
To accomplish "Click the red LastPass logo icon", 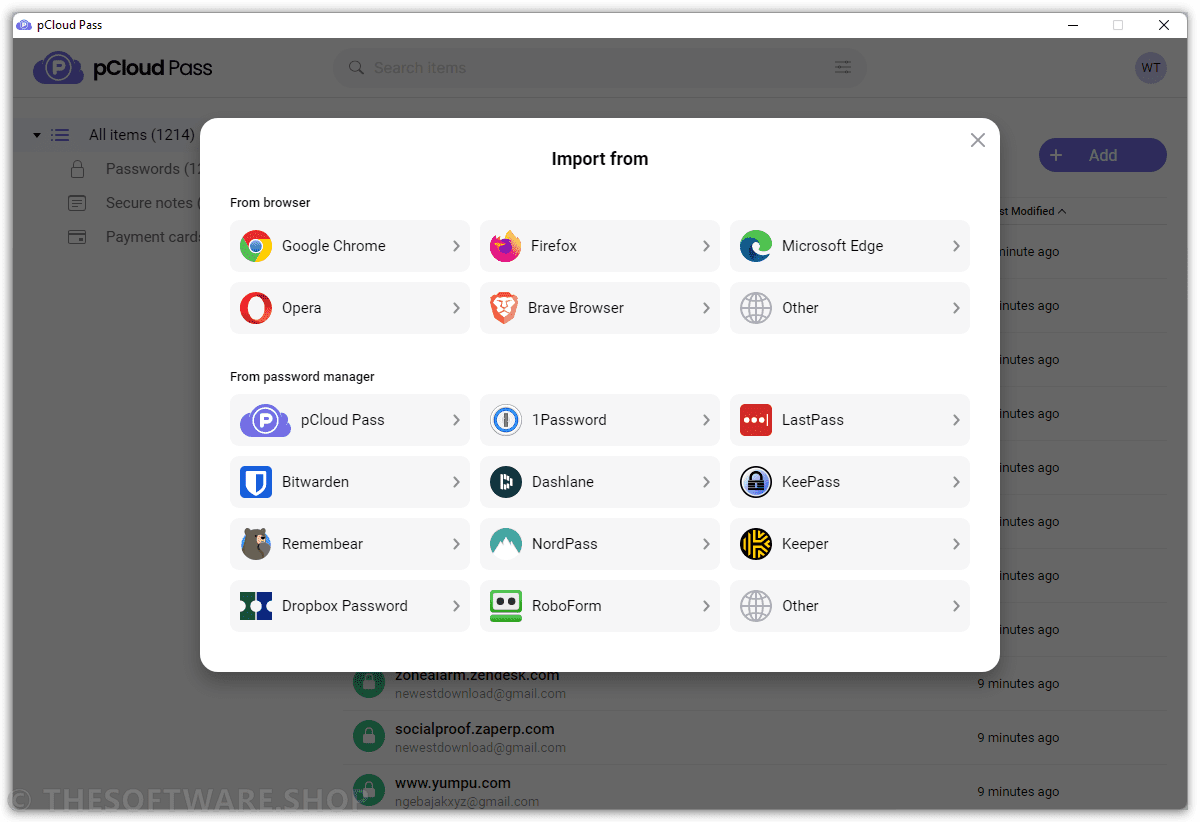I will [756, 420].
